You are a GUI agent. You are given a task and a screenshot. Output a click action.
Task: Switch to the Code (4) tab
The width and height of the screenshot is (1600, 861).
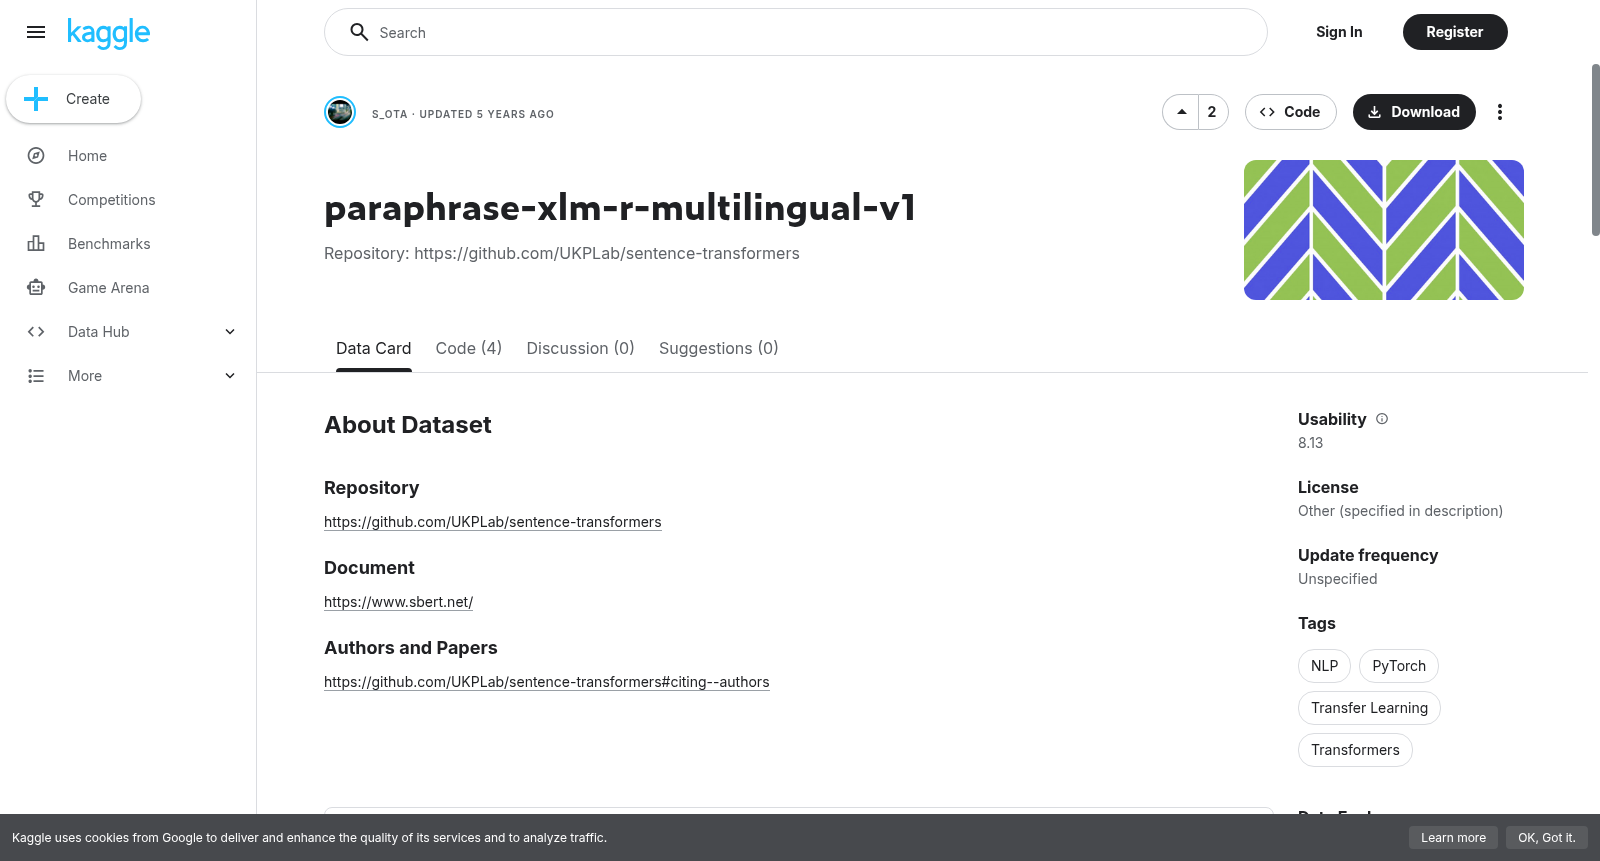pos(469,348)
